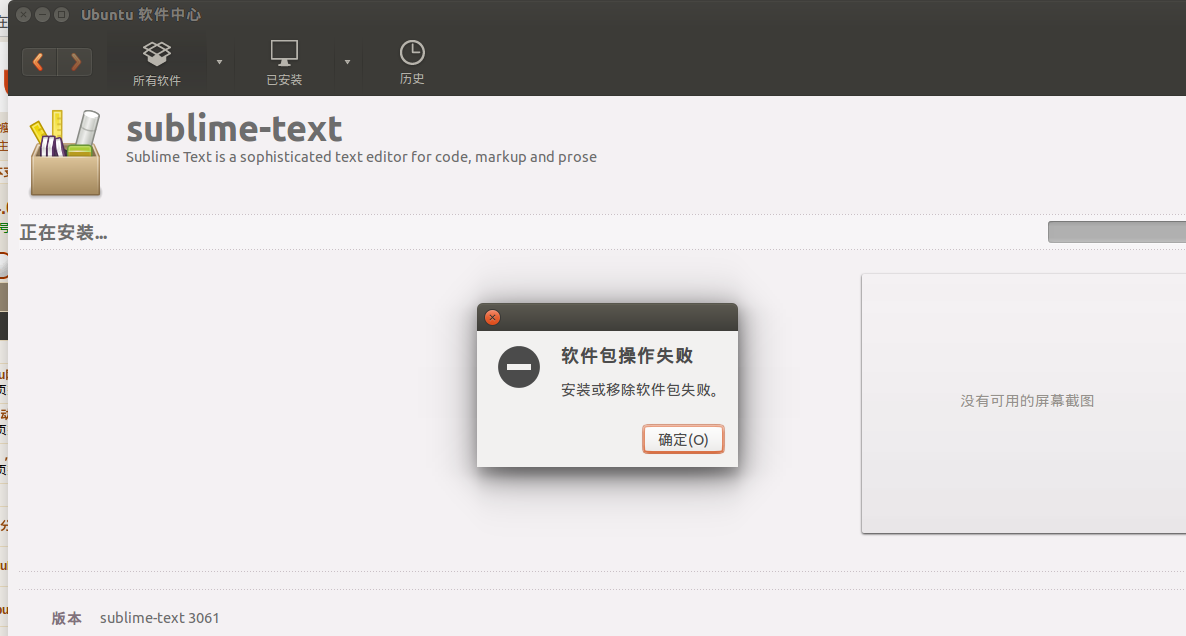
Task: Click the installation progress bar
Action: 1116,232
